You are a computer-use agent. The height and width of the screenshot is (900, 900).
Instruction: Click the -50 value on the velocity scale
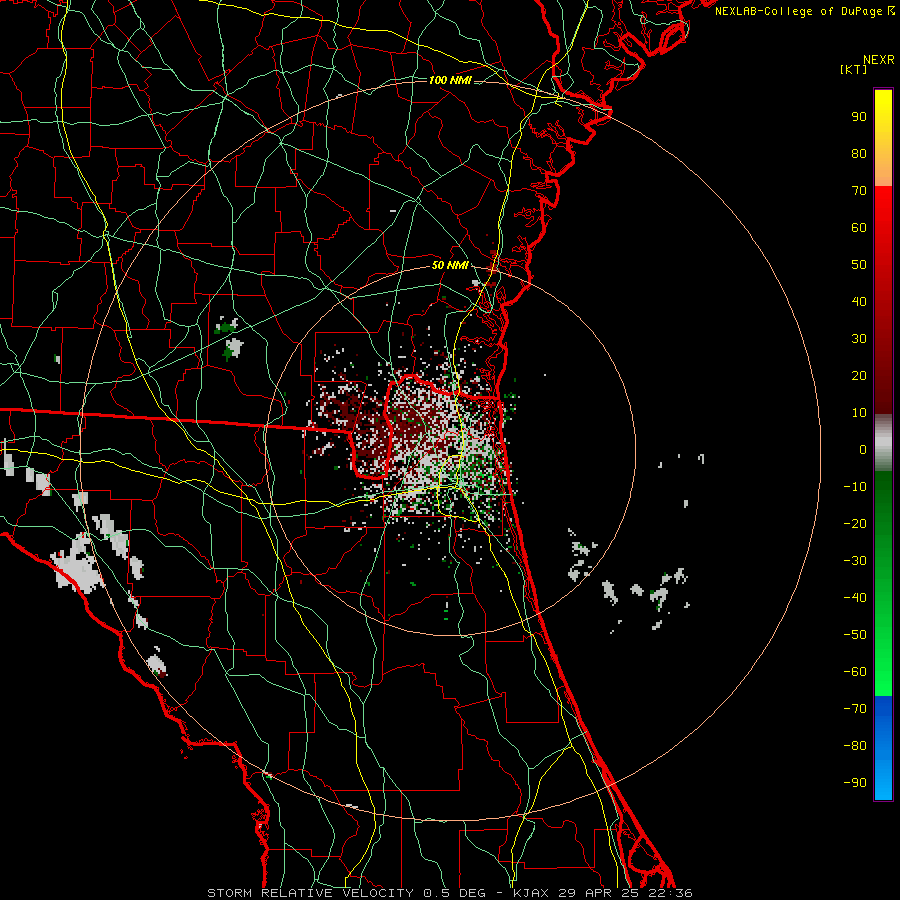[855, 635]
